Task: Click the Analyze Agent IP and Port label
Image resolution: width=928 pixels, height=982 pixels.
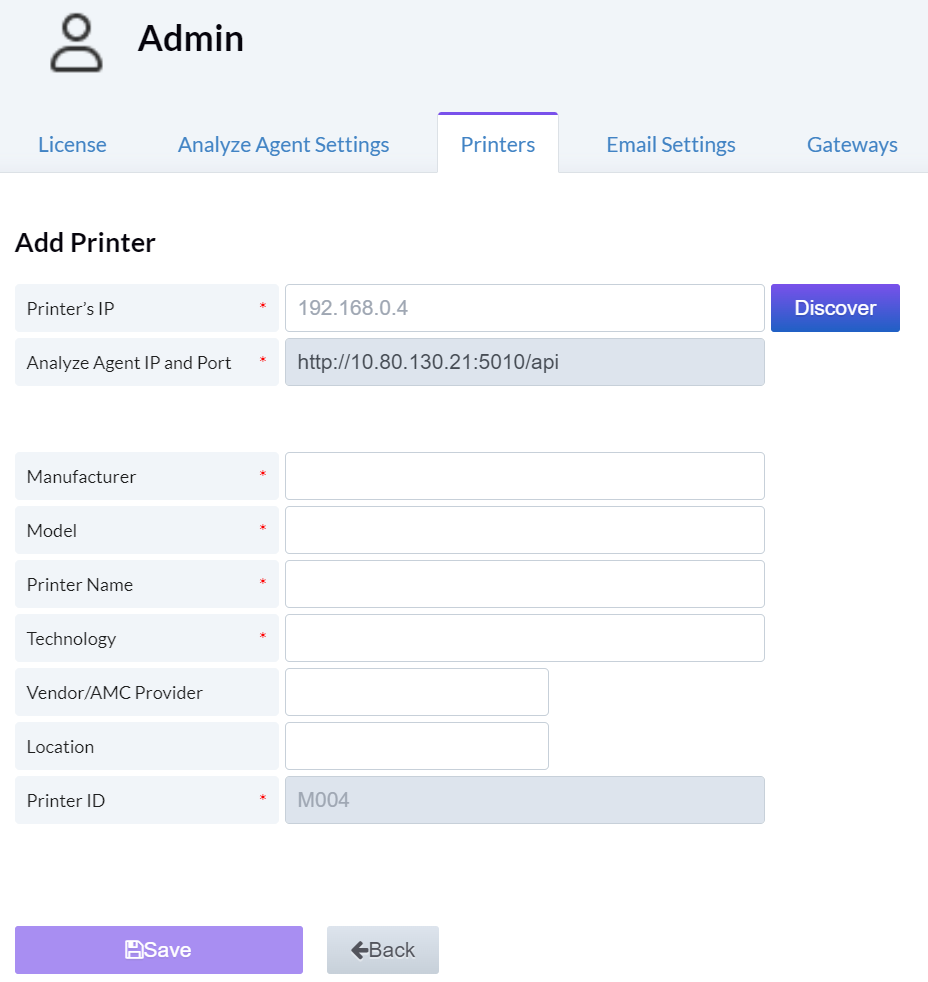Action: [x=129, y=363]
